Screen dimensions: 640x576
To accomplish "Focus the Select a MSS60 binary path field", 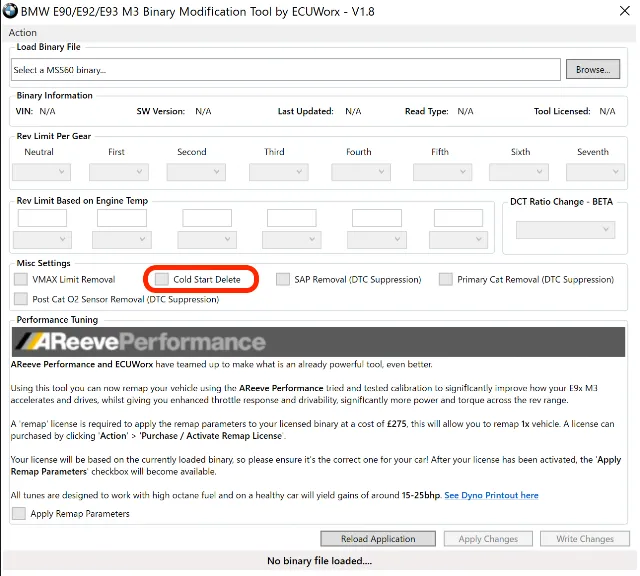I will click(x=286, y=70).
